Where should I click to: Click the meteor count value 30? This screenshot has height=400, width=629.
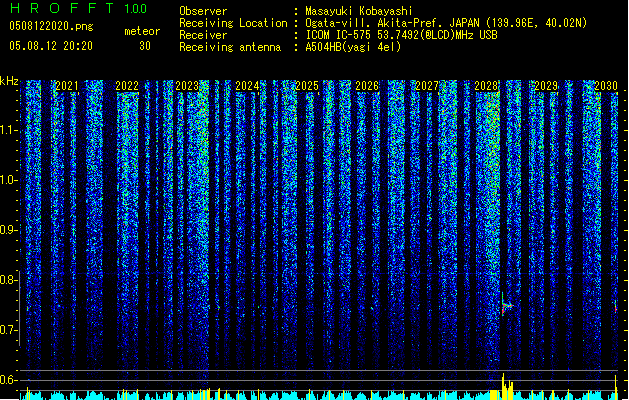pos(145,46)
